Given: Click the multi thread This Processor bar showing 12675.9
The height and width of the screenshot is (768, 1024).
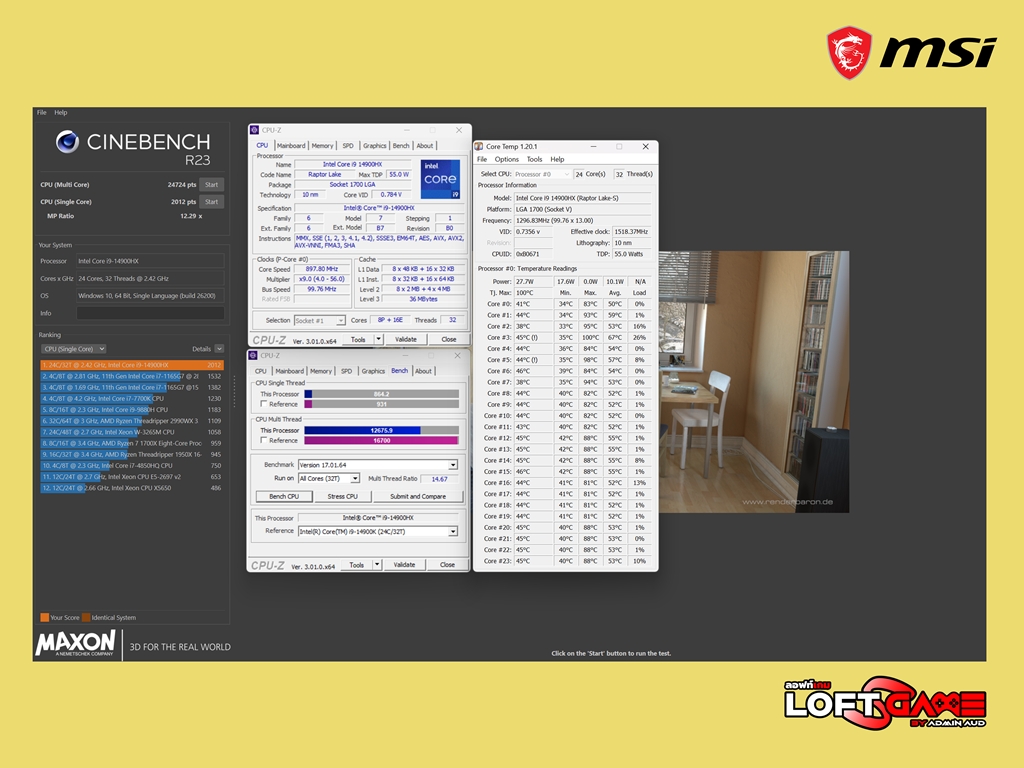Looking at the screenshot, I should pyautogui.click(x=381, y=430).
